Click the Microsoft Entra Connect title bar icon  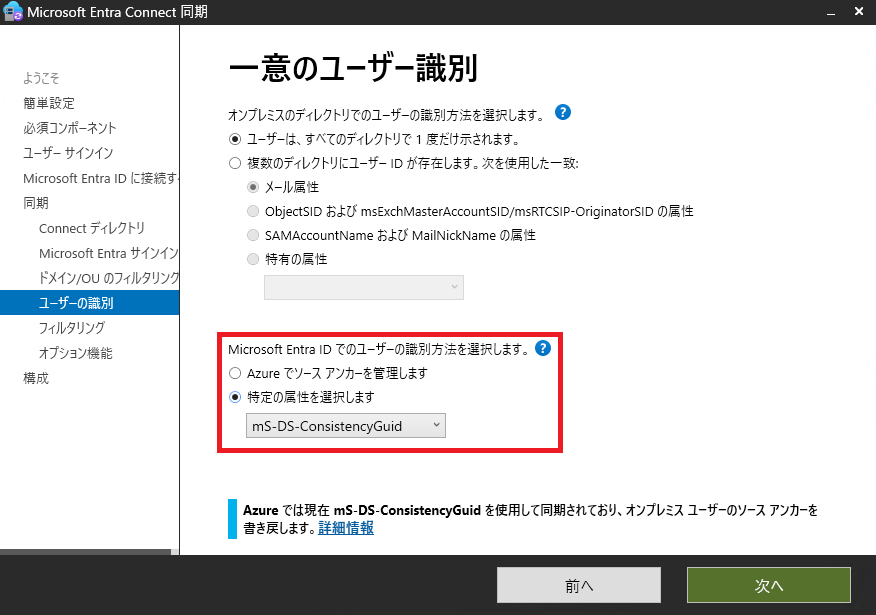point(14,12)
